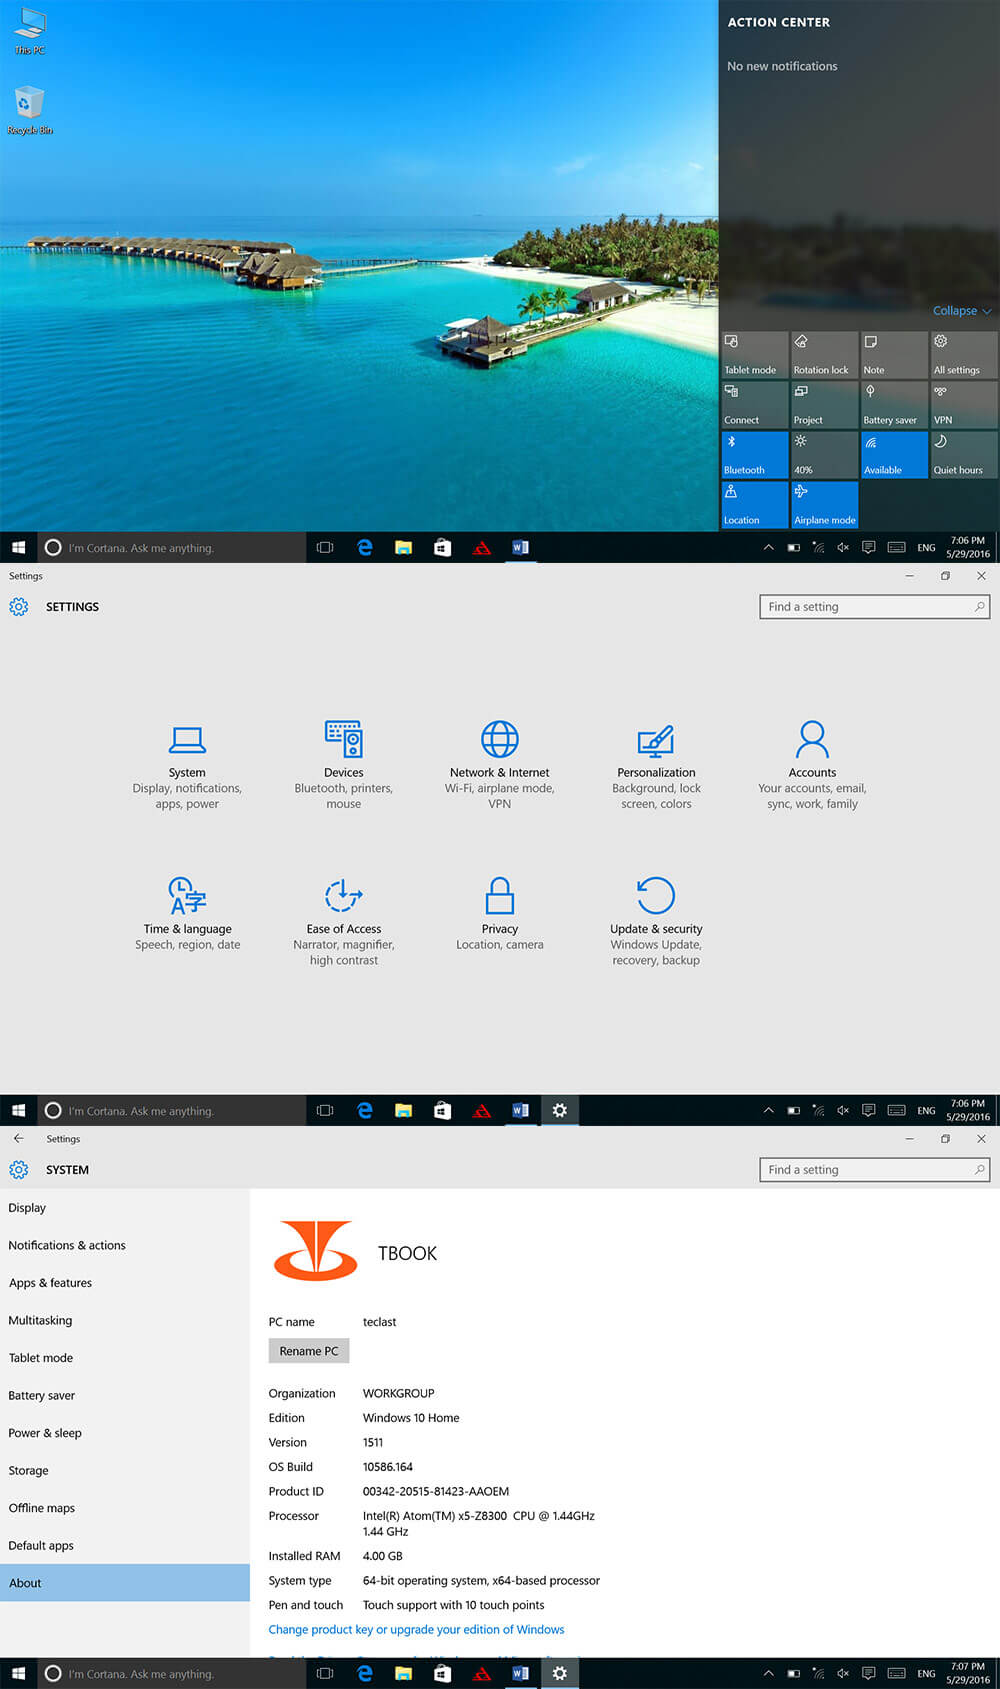Open Power & sleep in the sidebar
Screen dimensions: 1000x1689
(x=45, y=1433)
